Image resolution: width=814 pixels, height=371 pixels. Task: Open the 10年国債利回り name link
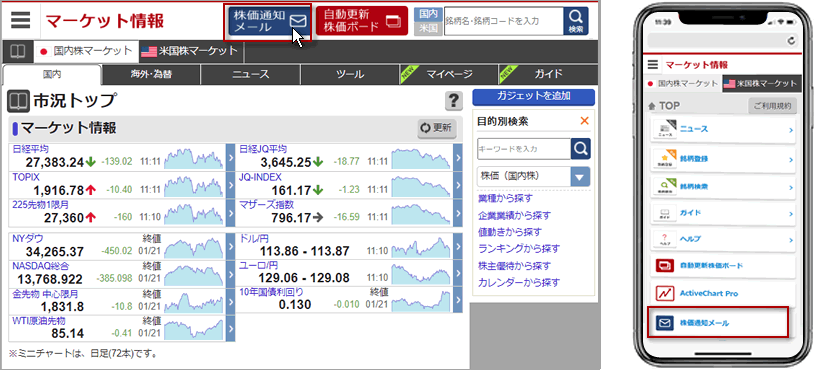tap(272, 292)
